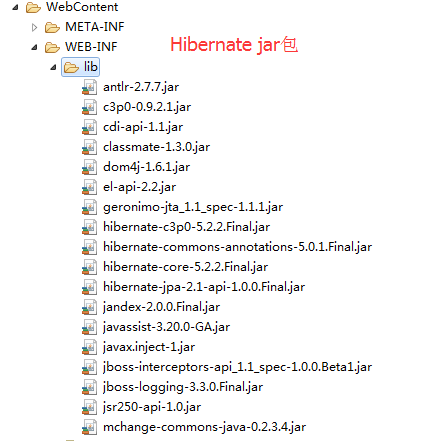This screenshot has width=432, height=441.
Task: Select hibernate-commons-annotations-5.0.1.Final.jar
Action: pyautogui.click(x=237, y=247)
